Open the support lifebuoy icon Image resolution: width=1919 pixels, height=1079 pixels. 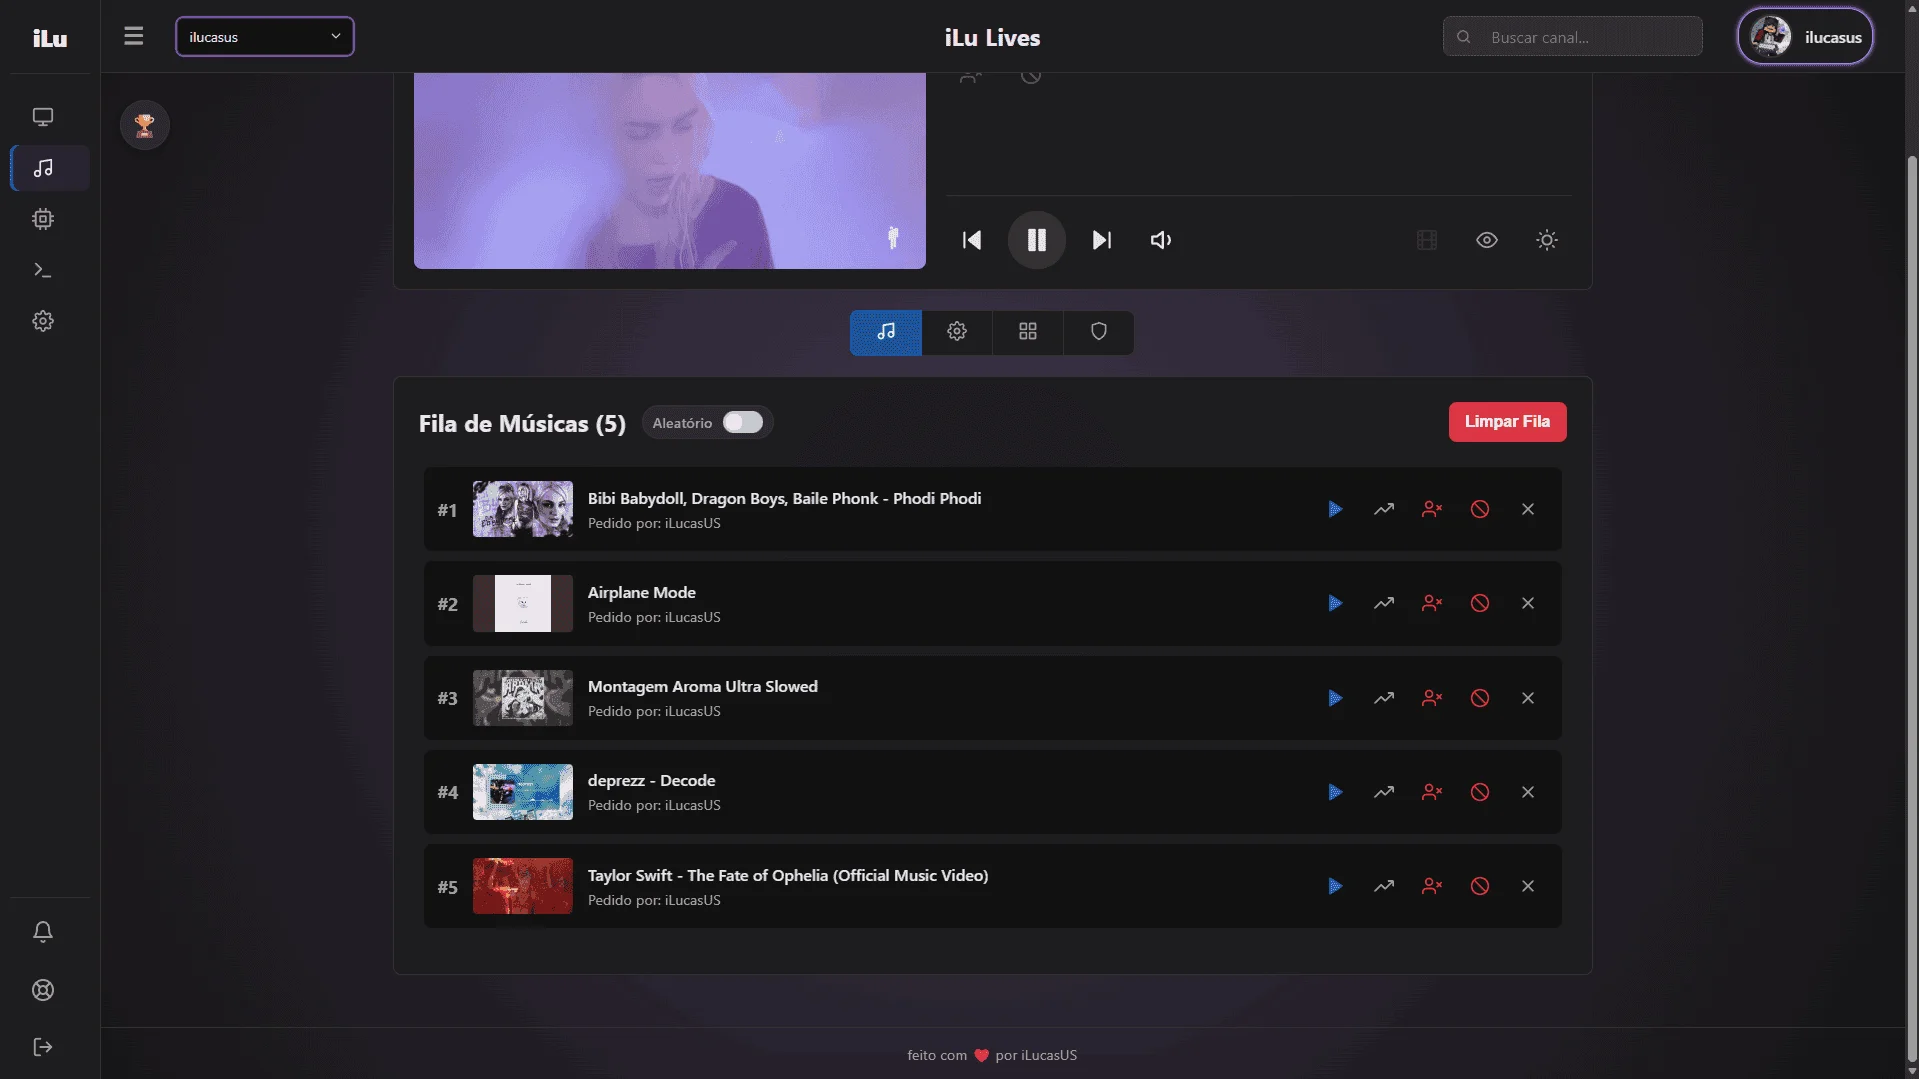tap(43, 990)
